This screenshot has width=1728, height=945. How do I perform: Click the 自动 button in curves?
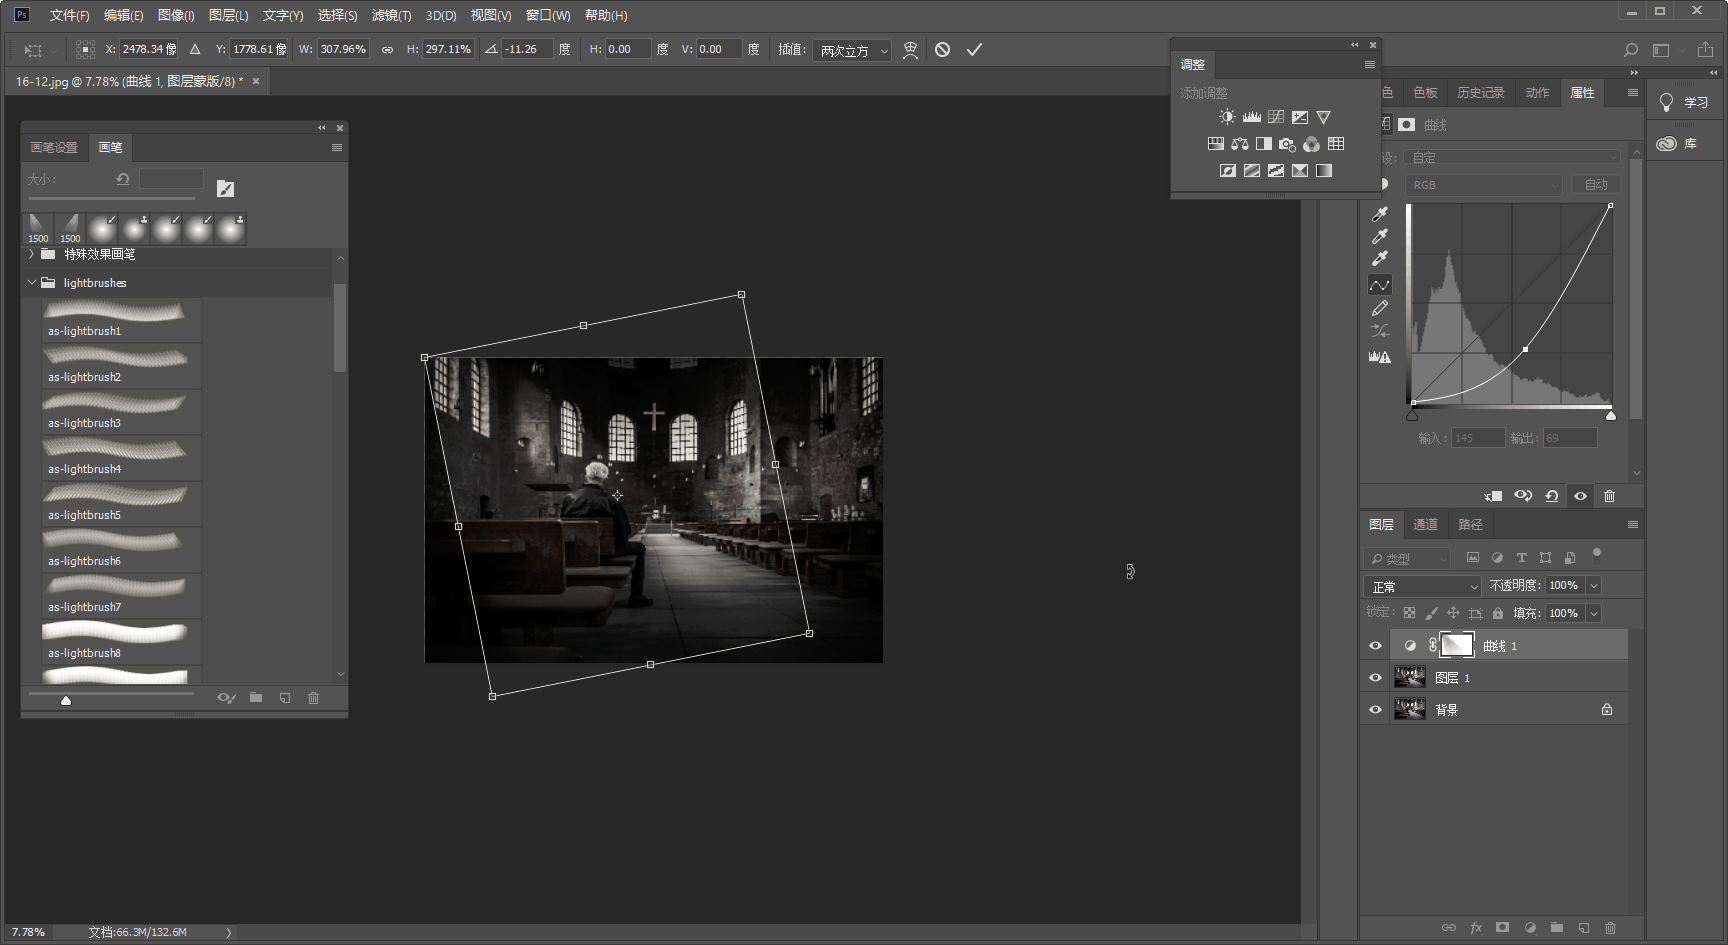[x=1595, y=184]
